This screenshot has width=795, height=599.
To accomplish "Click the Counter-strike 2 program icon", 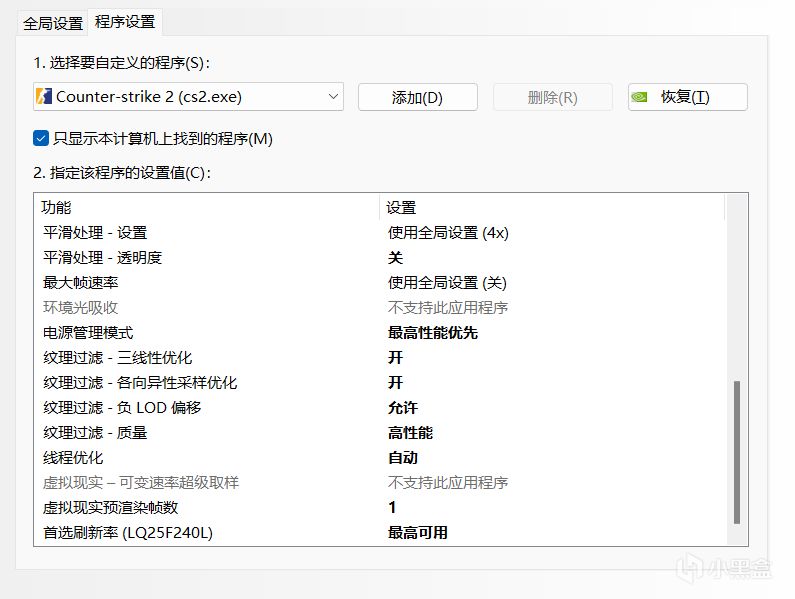I will click(x=44, y=96).
